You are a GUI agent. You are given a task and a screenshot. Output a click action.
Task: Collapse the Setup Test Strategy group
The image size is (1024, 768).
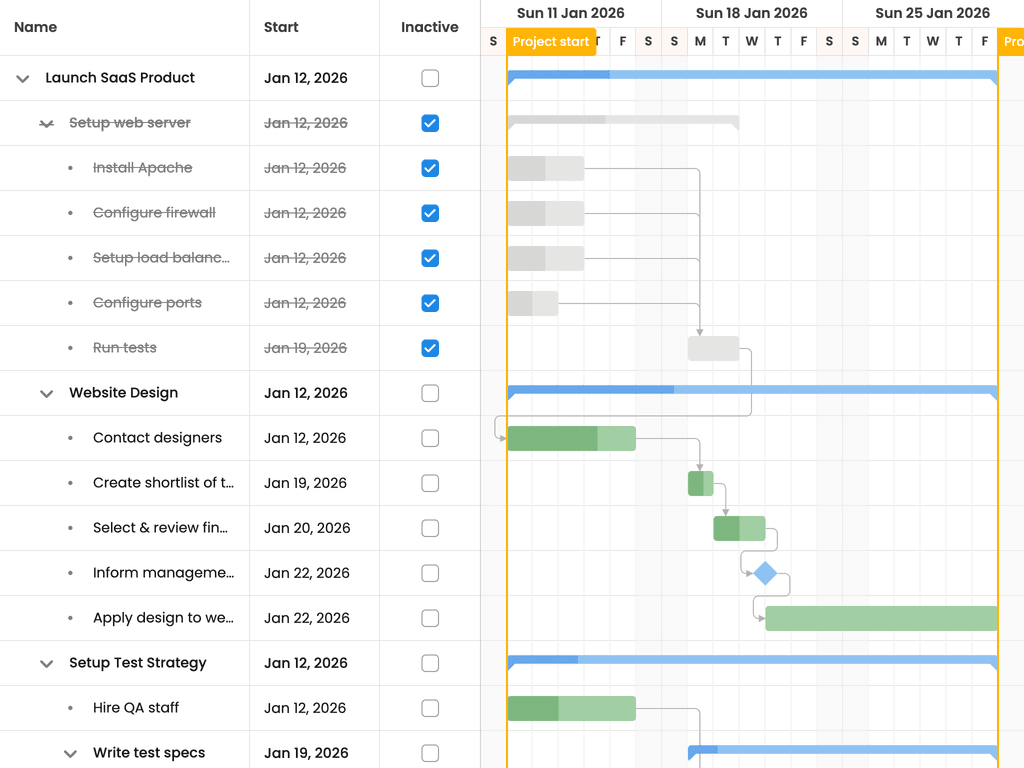[46, 664]
